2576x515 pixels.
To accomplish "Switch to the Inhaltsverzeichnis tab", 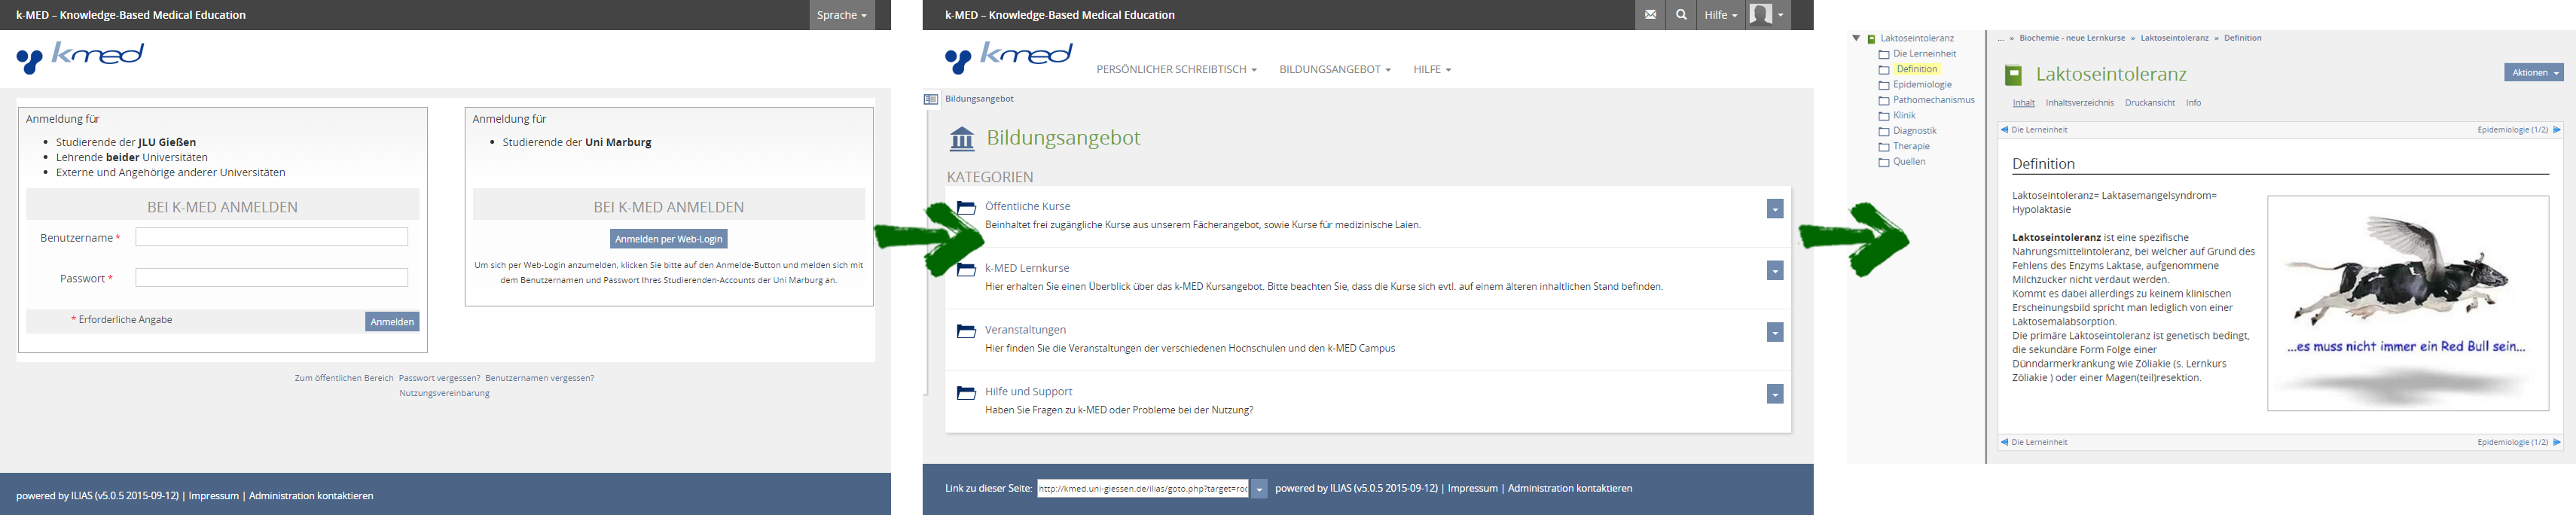I will point(2079,103).
